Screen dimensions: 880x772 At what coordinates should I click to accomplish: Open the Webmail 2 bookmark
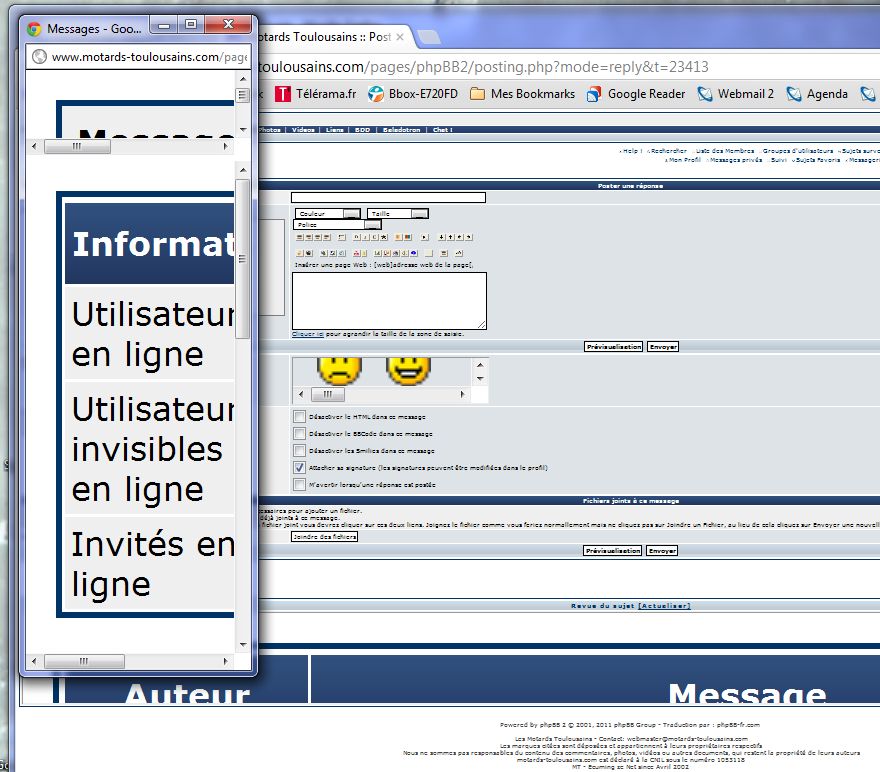pos(736,94)
